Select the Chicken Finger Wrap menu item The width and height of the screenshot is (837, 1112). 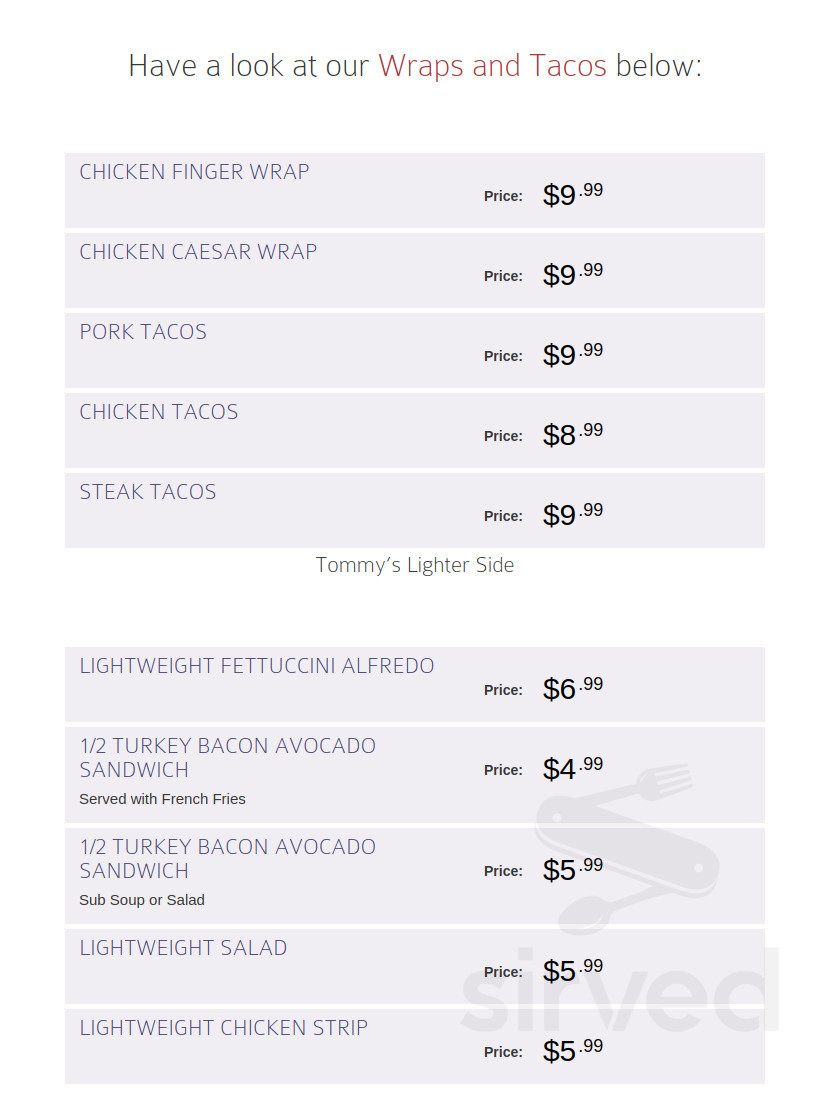click(415, 190)
